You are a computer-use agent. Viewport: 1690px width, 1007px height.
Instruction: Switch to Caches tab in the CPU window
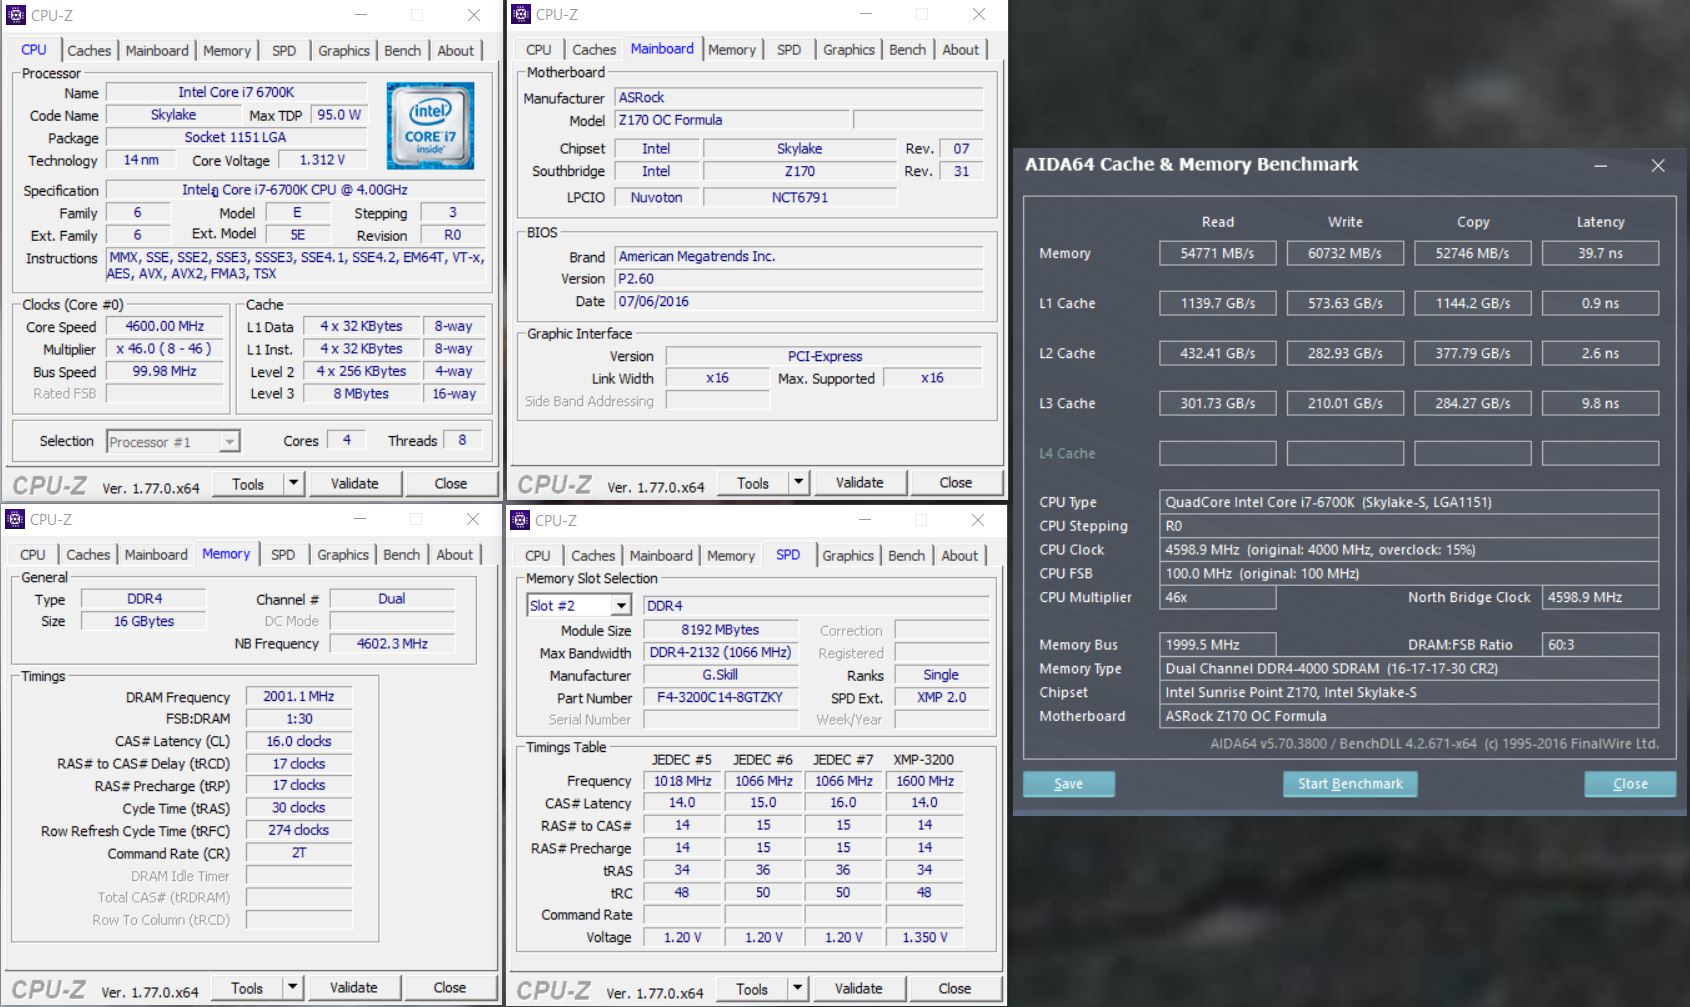point(89,51)
